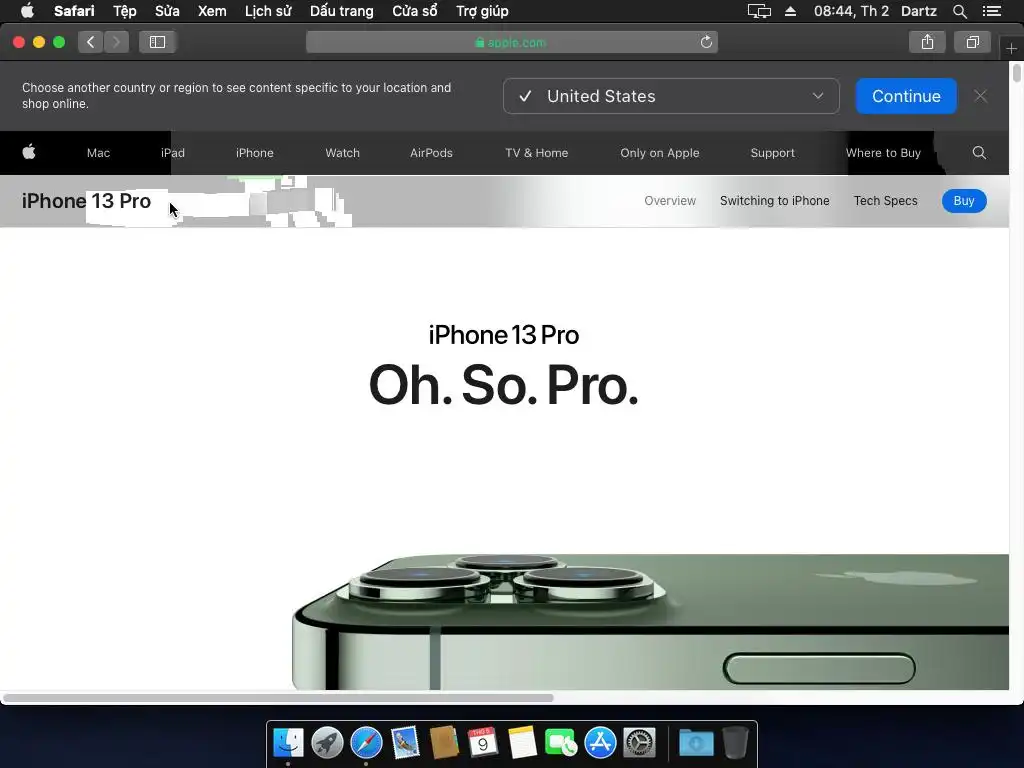Open FaceTime in the Dock
The width and height of the screenshot is (1024, 768).
click(x=560, y=743)
